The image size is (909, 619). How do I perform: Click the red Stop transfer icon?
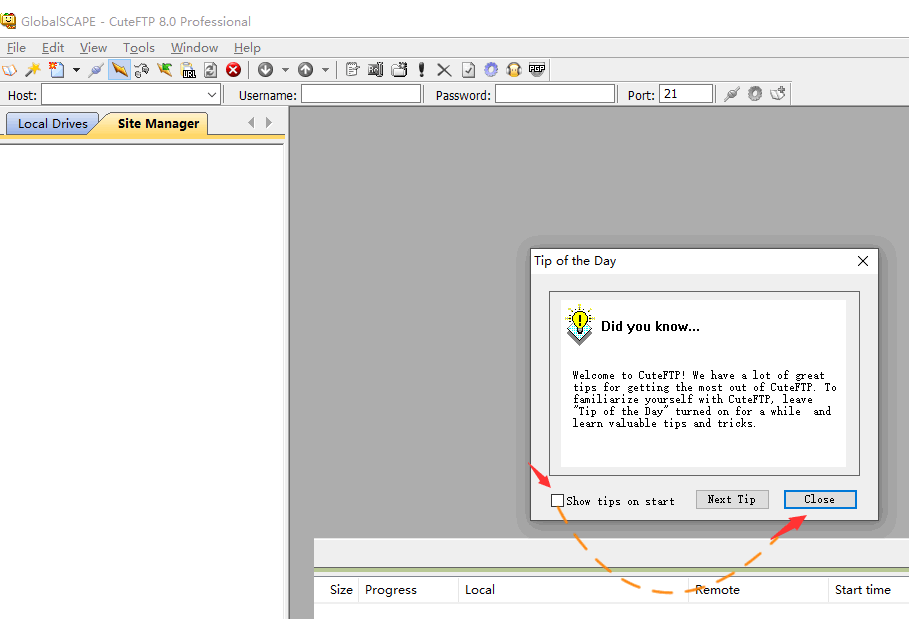233,70
